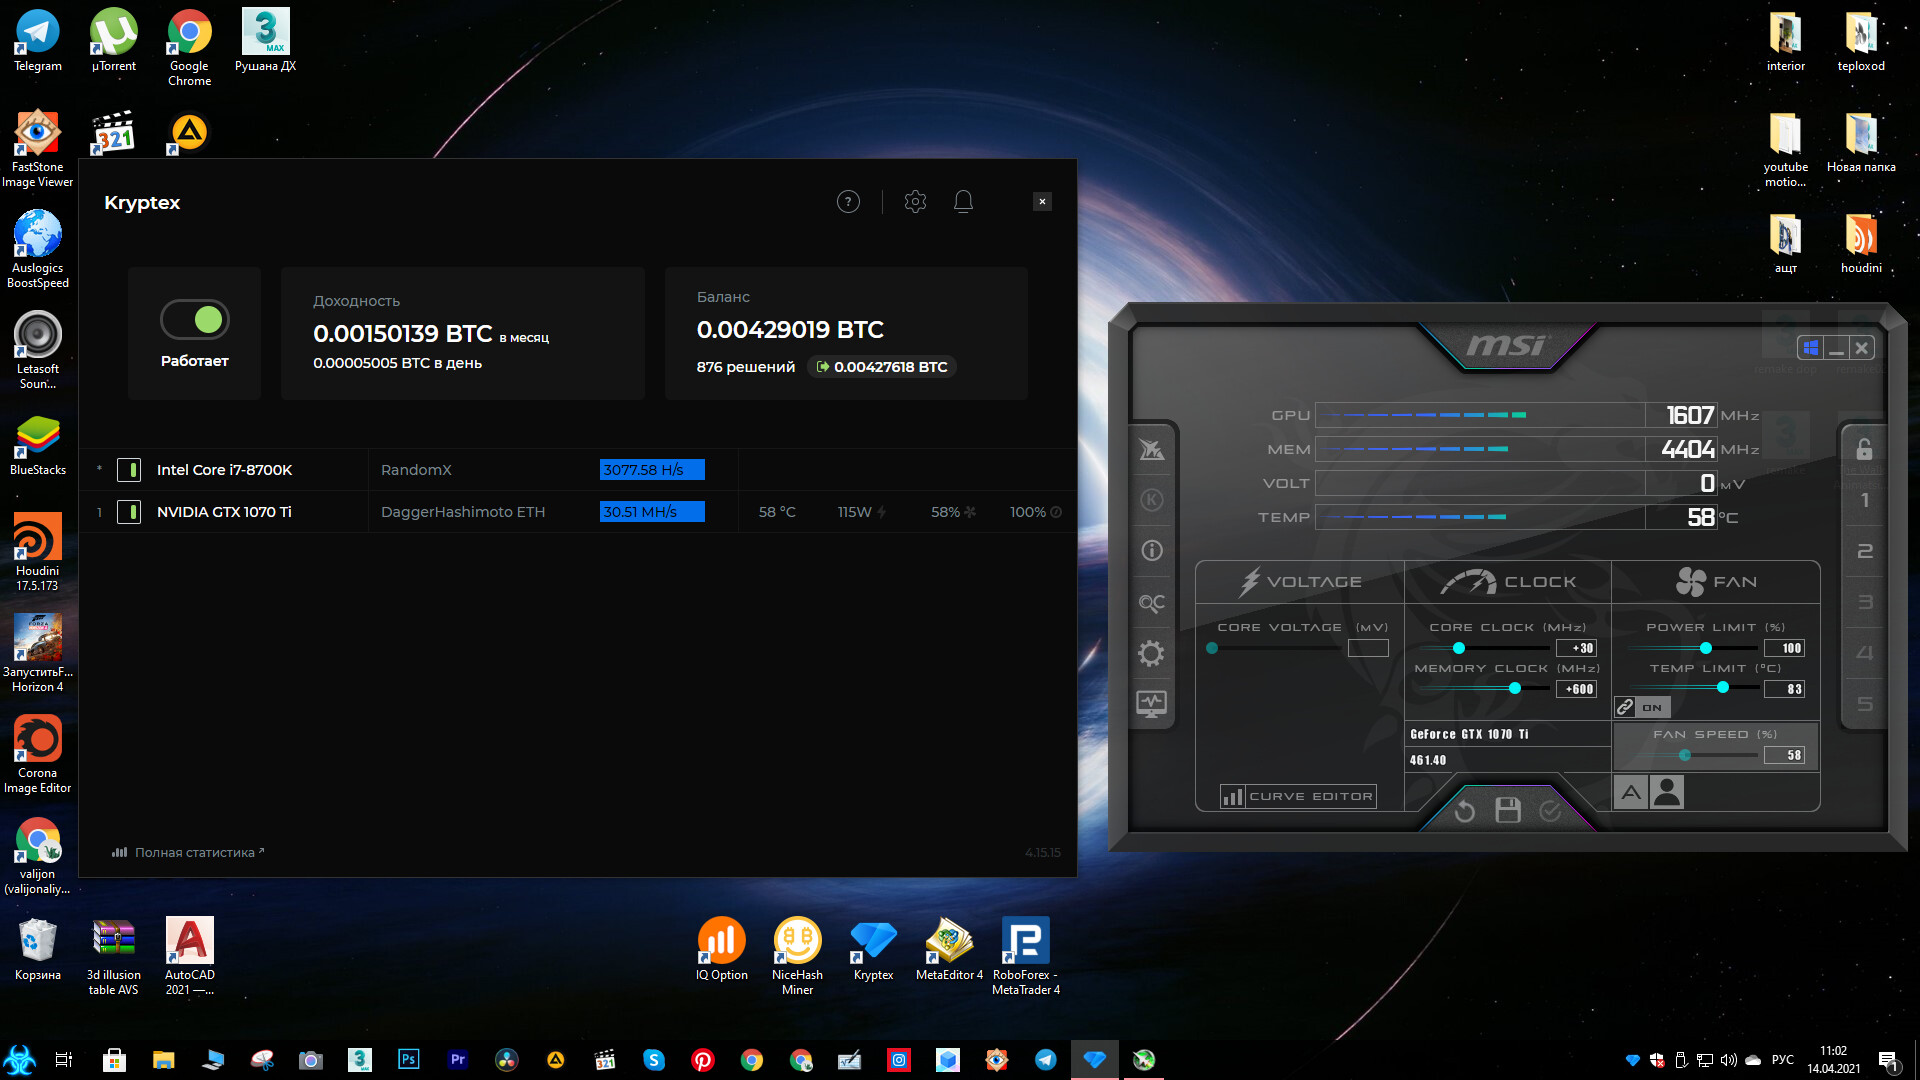Adjust the Memory Clock slider
The width and height of the screenshot is (1920, 1080).
click(x=1515, y=688)
